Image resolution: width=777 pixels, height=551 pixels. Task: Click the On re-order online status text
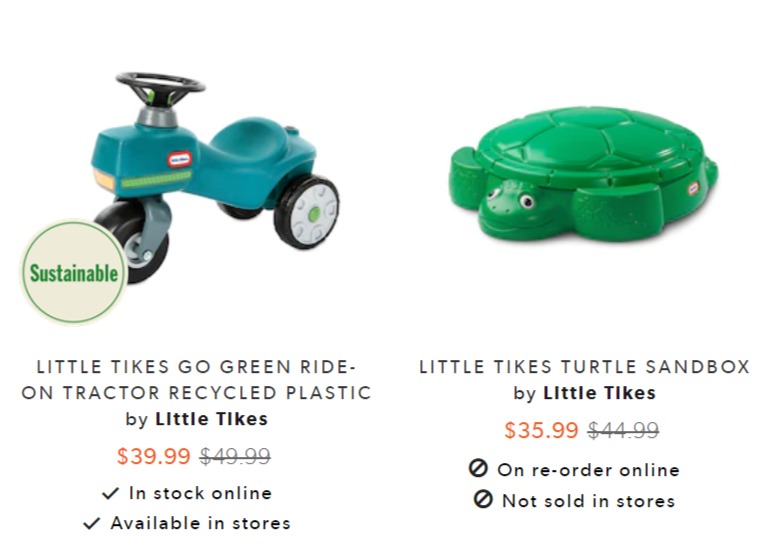[589, 470]
